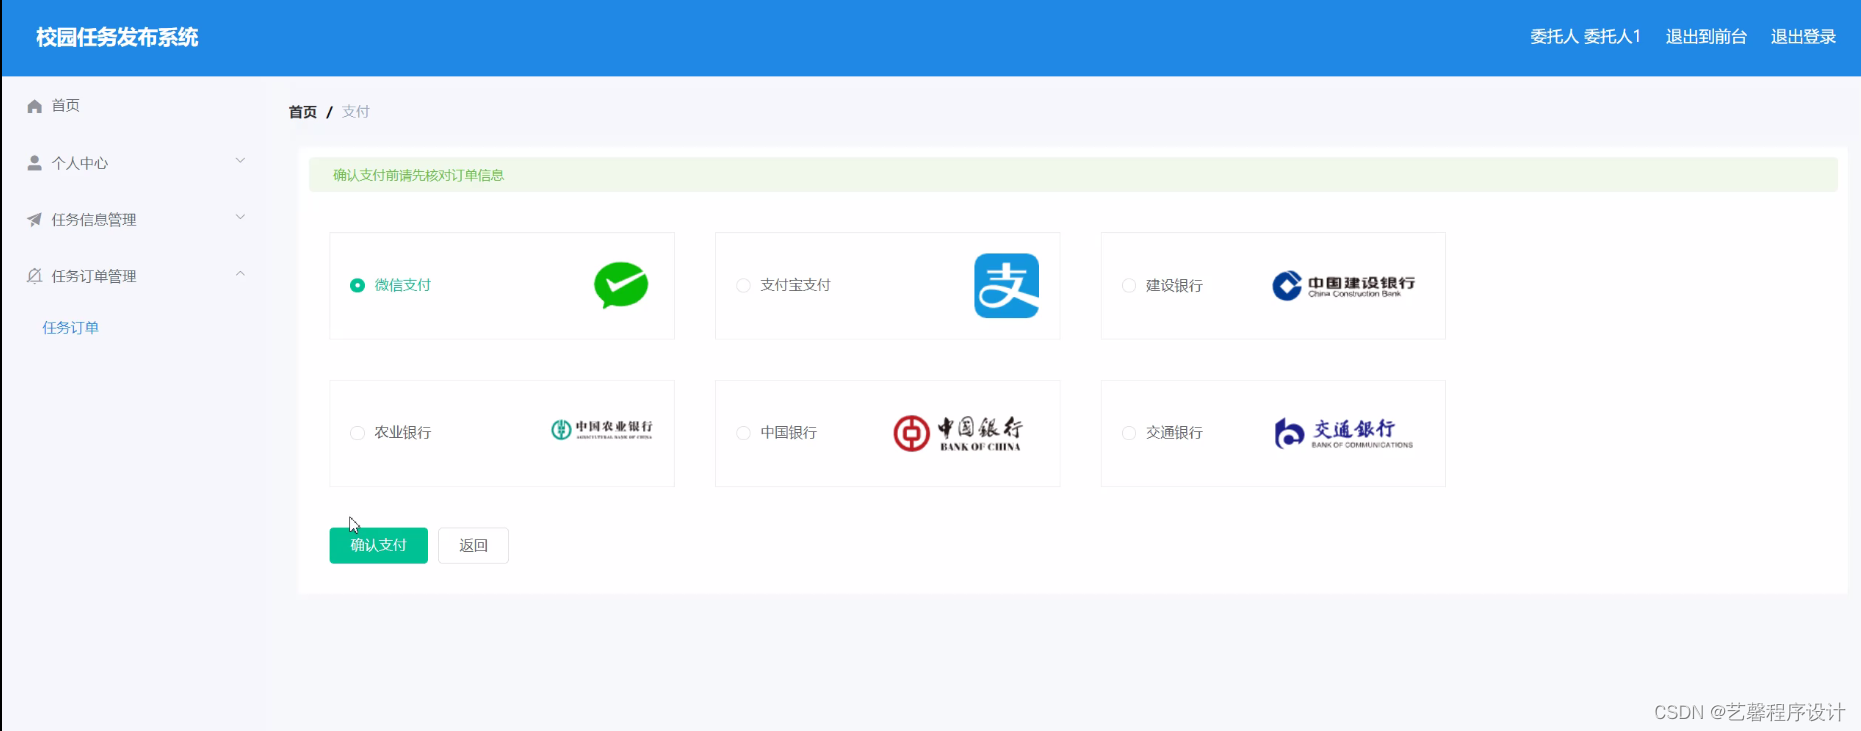Click the person icon beside 个人中心
This screenshot has width=1861, height=731.
[x=34, y=163]
